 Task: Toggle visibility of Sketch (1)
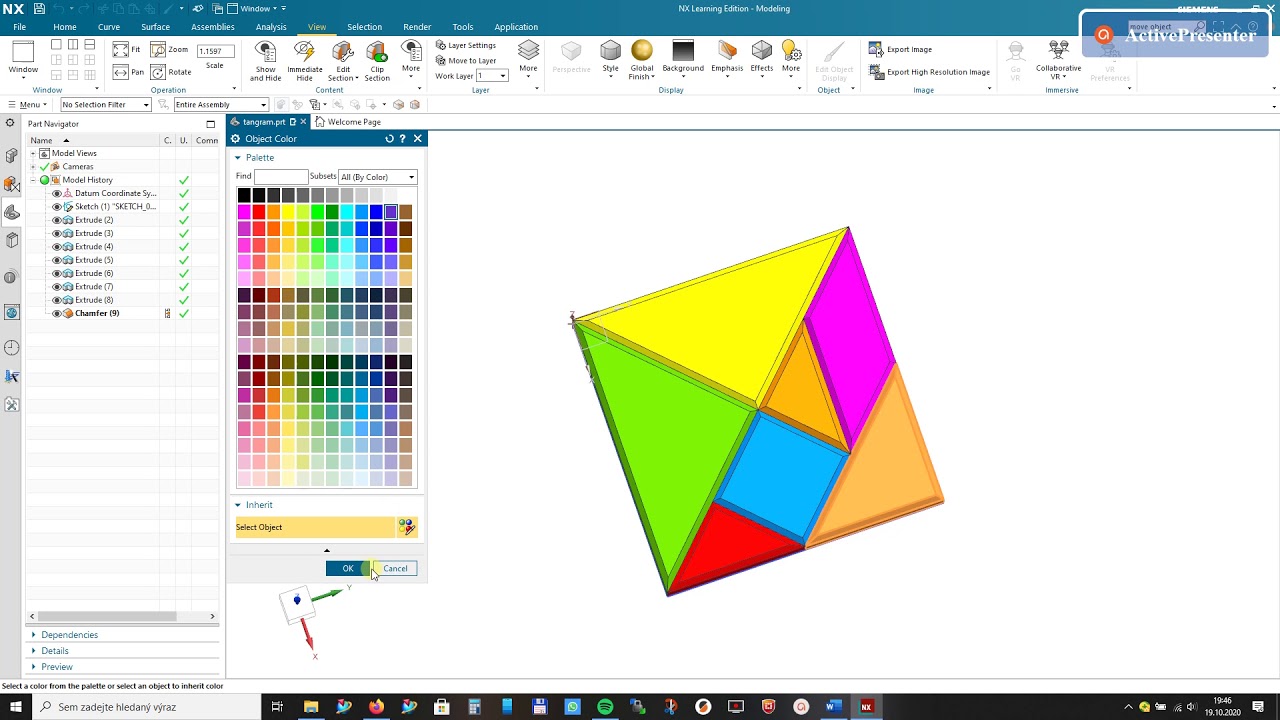[x=57, y=207]
